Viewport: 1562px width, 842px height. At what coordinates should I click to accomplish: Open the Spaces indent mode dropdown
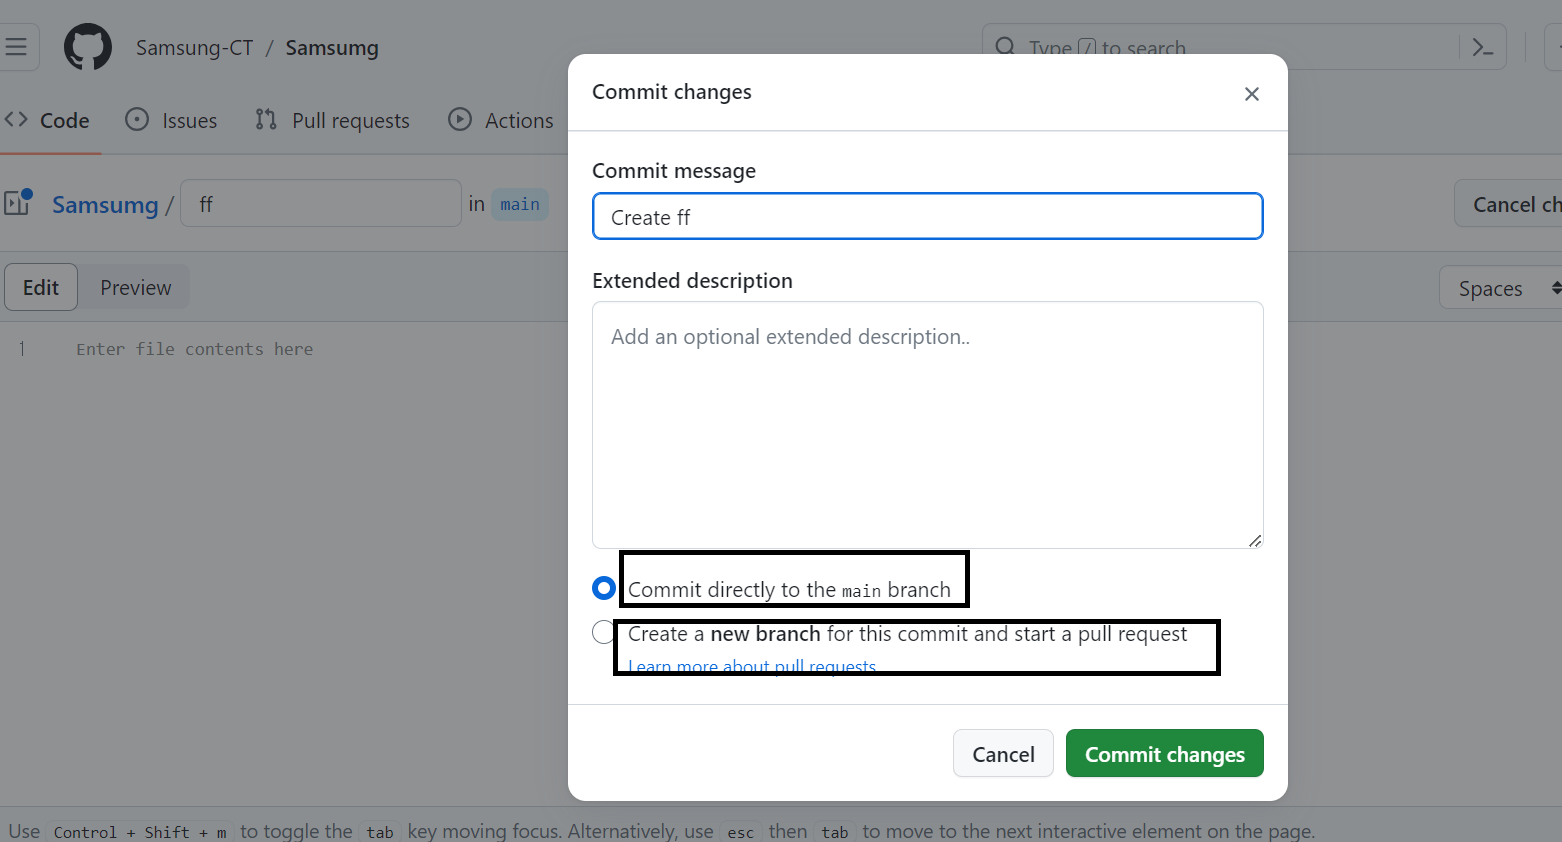click(x=1500, y=288)
